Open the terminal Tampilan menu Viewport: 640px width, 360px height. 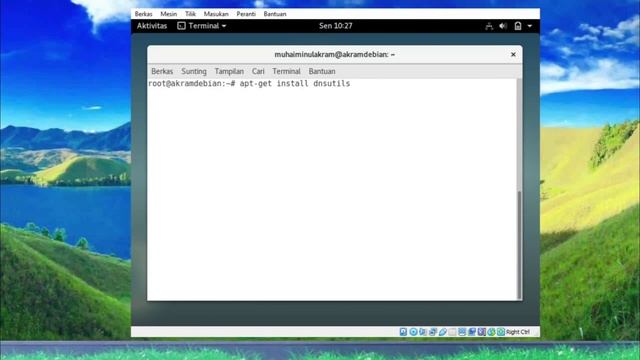pyautogui.click(x=229, y=71)
